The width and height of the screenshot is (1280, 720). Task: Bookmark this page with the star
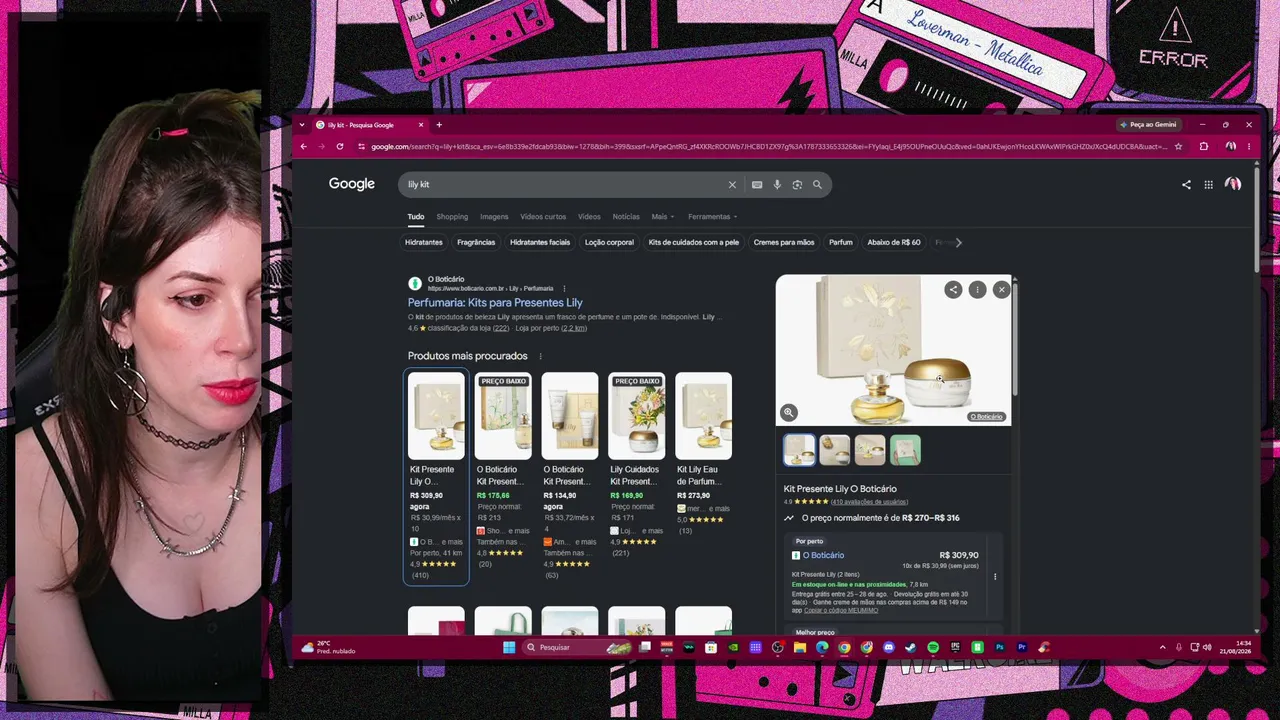pos(1178,147)
